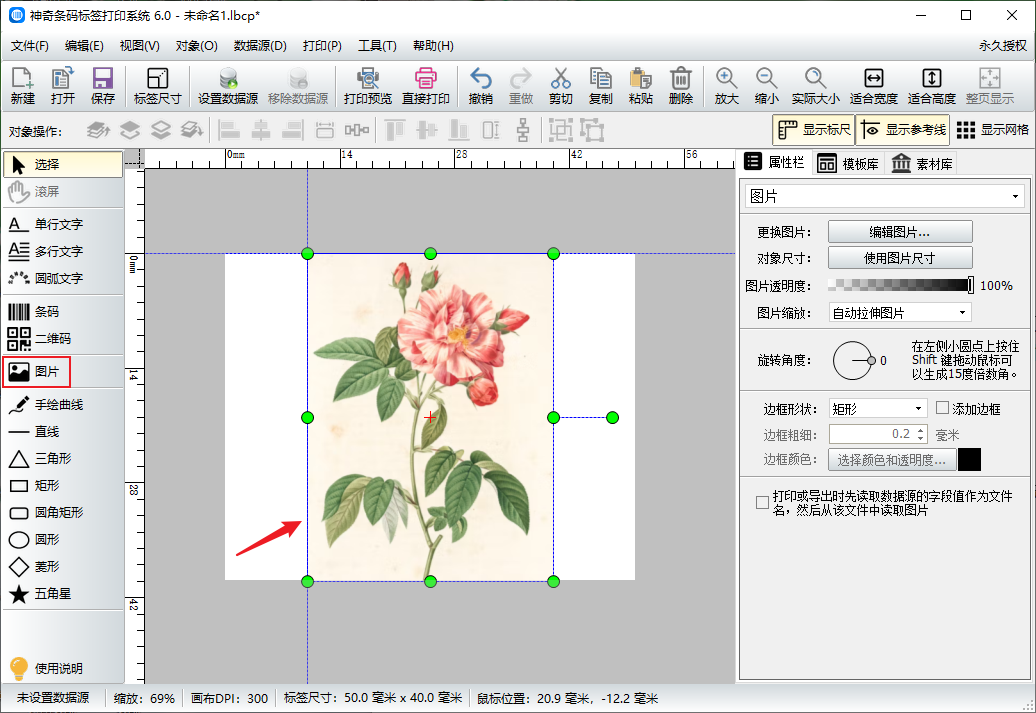Image resolution: width=1036 pixels, height=713 pixels.
Task: Click the 图片透明度 transparency slider
Action: [x=901, y=285]
